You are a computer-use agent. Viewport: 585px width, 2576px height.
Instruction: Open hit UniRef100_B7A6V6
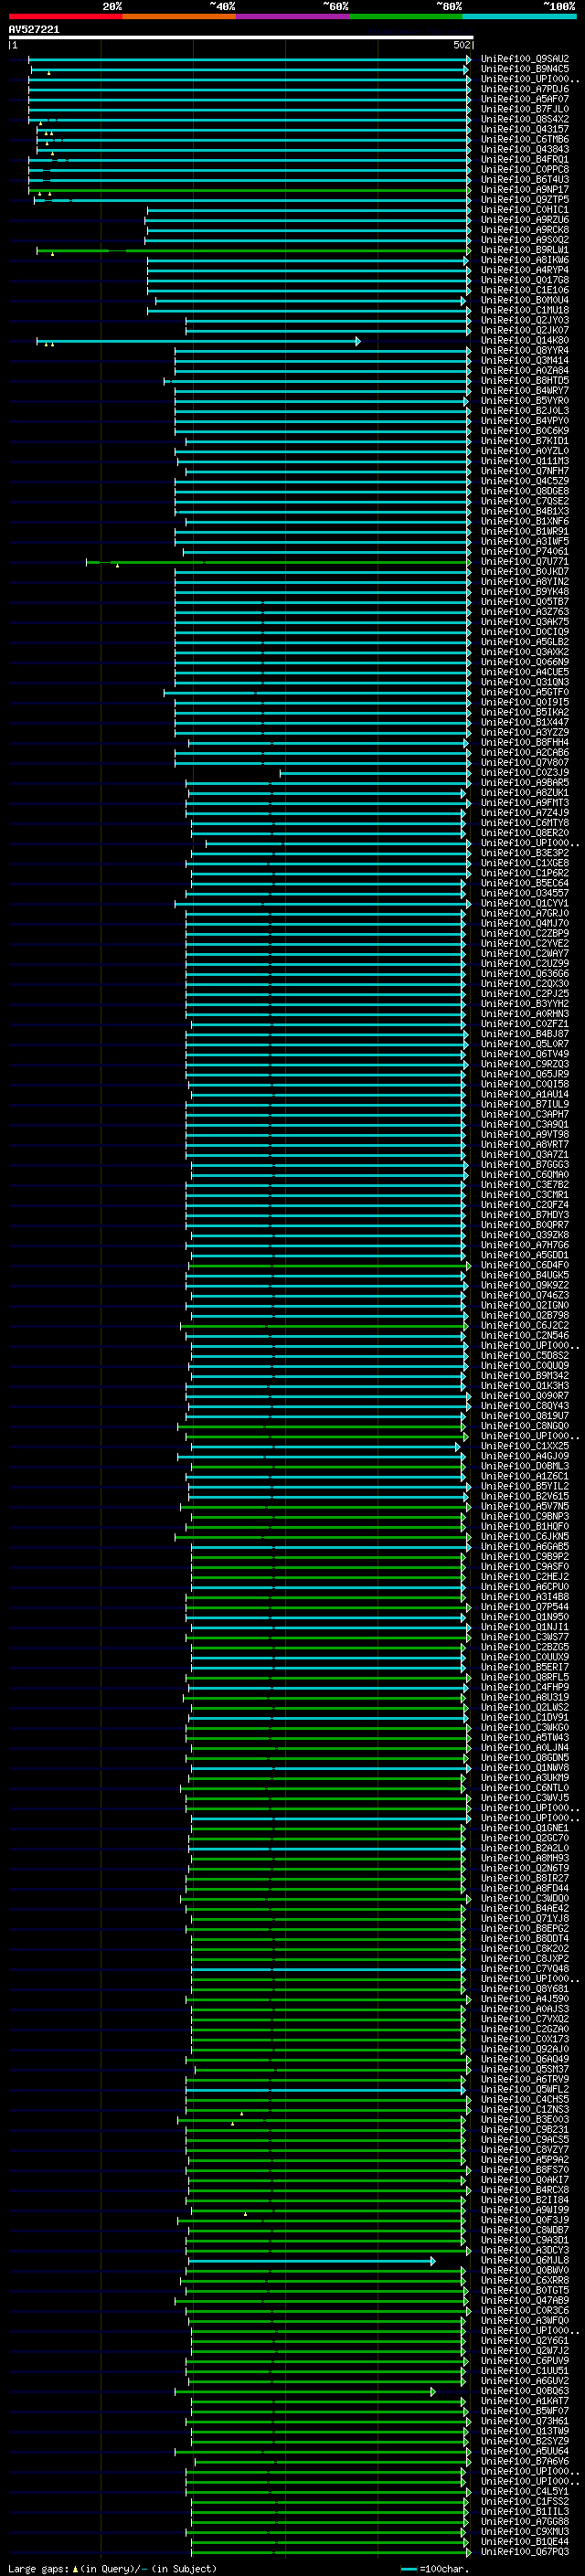[x=525, y=2461]
